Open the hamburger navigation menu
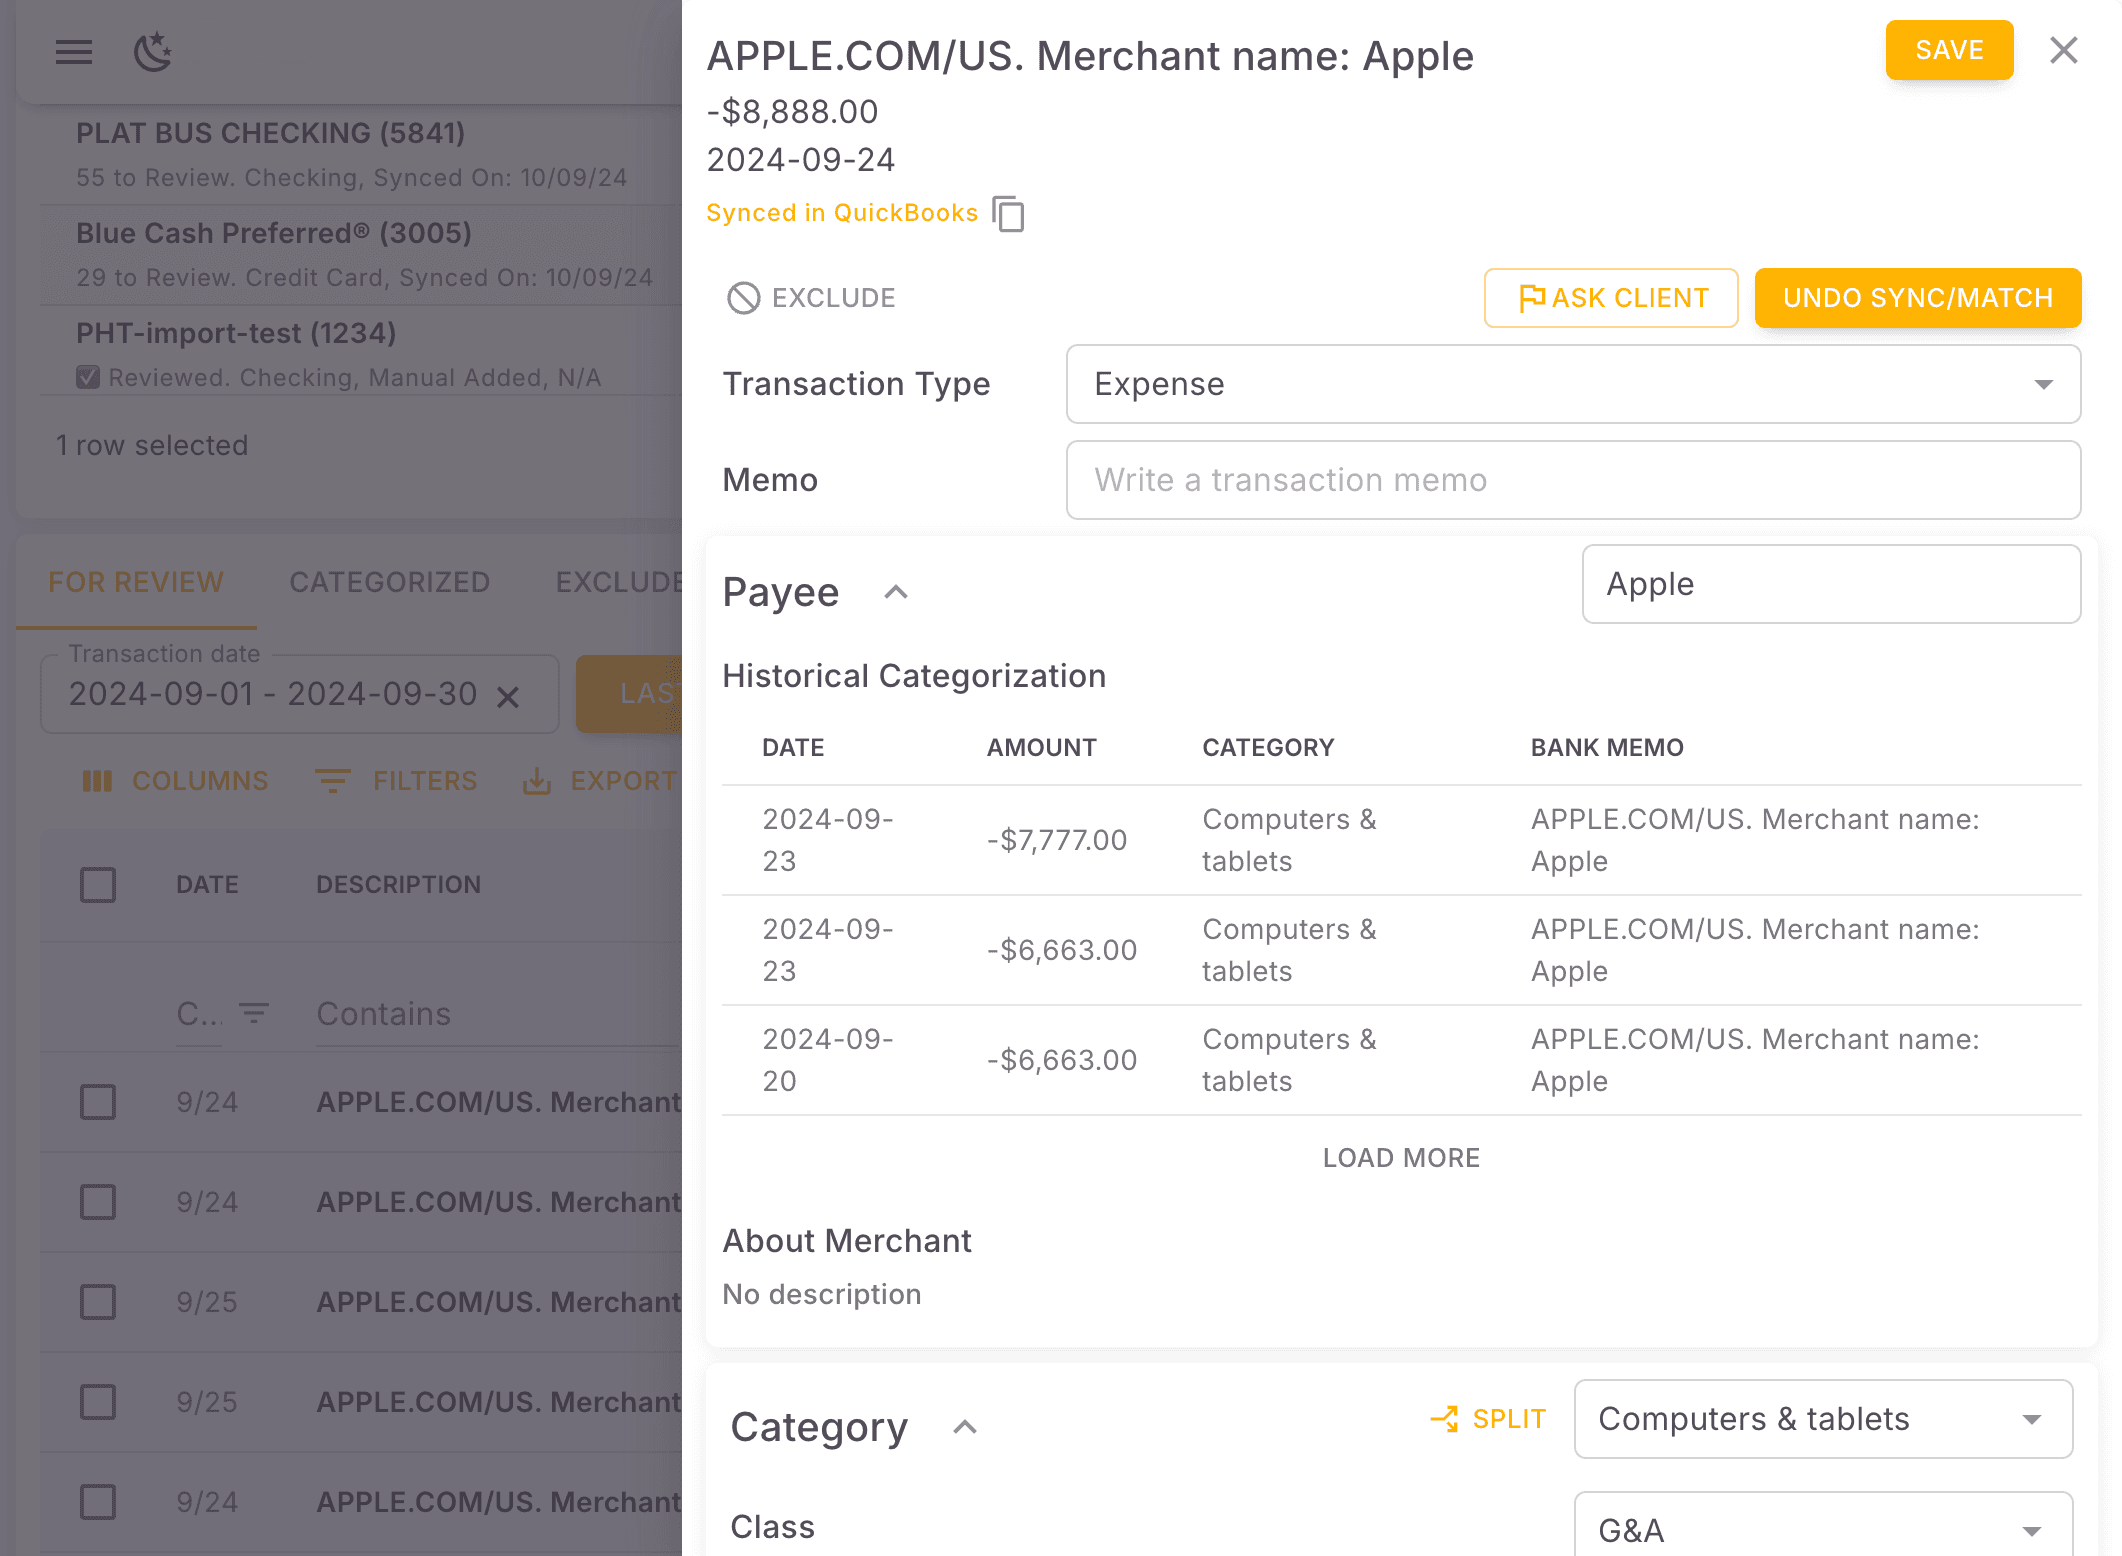The image size is (2122, 1556). click(x=73, y=52)
